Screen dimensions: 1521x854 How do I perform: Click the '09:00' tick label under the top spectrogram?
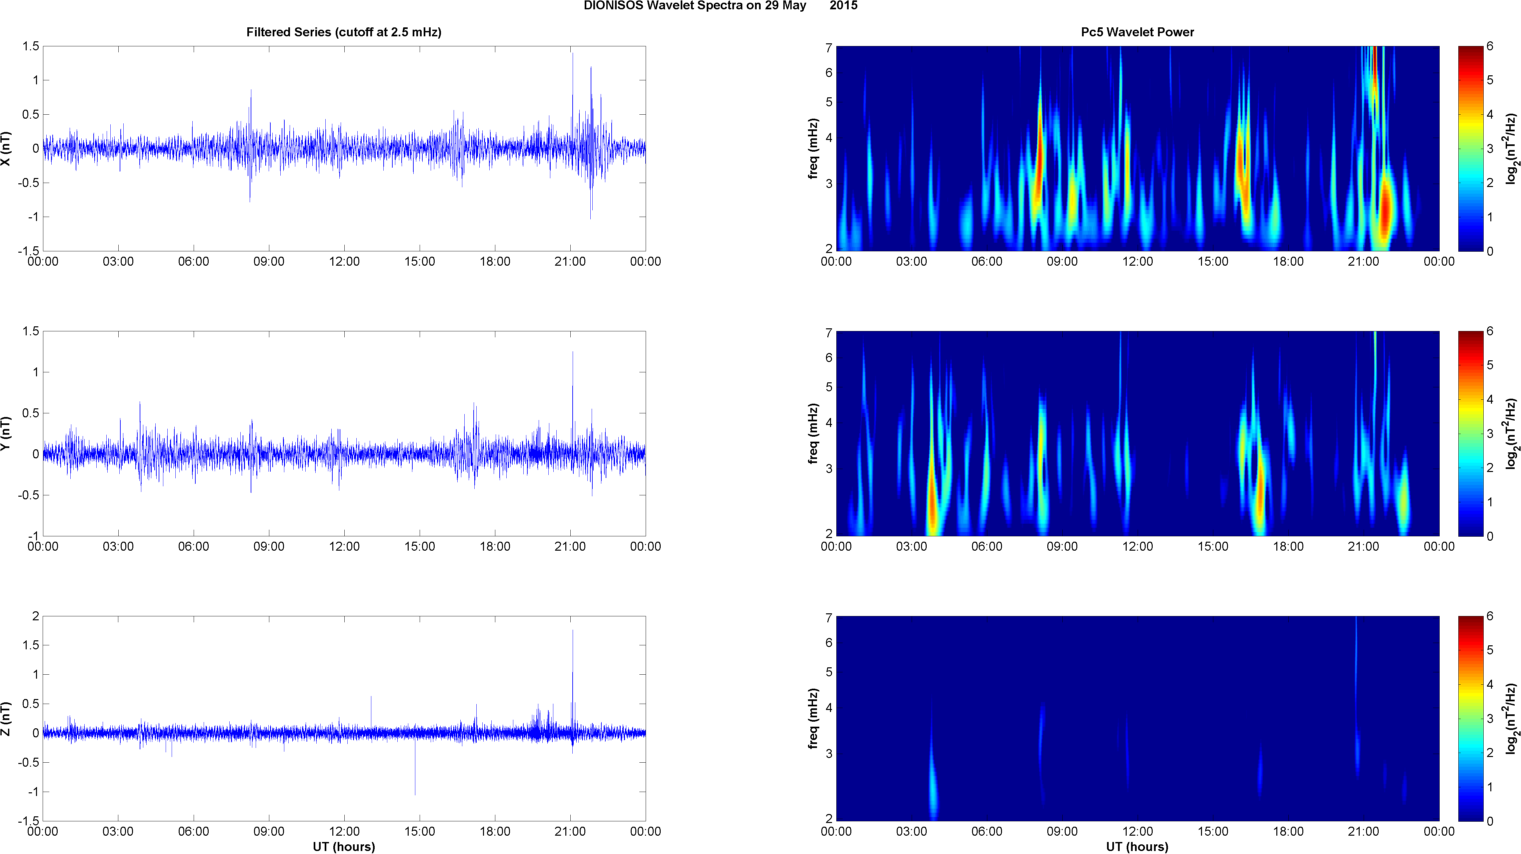pos(1062,262)
